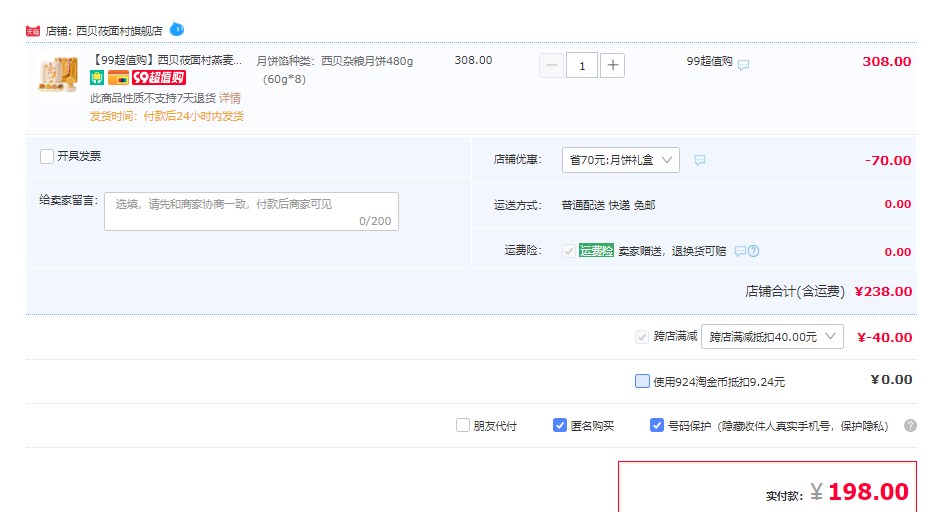Viewport: 943px width, 512px height.
Task: Click the green service guarantee badge icon
Action: [x=97, y=78]
